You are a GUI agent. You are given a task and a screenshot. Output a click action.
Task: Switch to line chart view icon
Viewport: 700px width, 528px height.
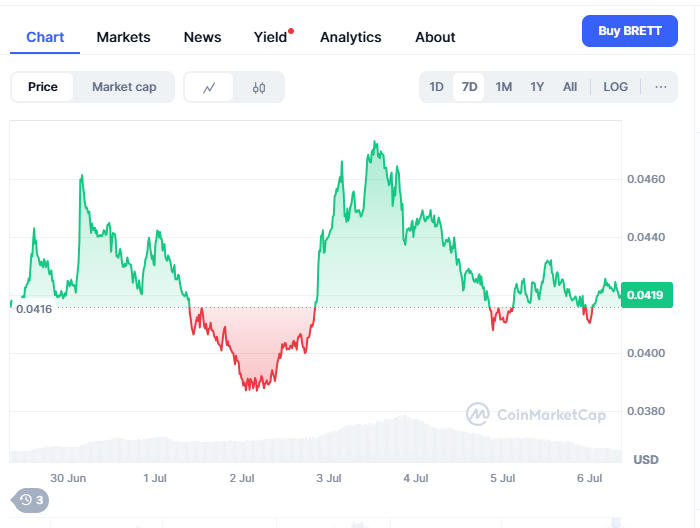(209, 87)
